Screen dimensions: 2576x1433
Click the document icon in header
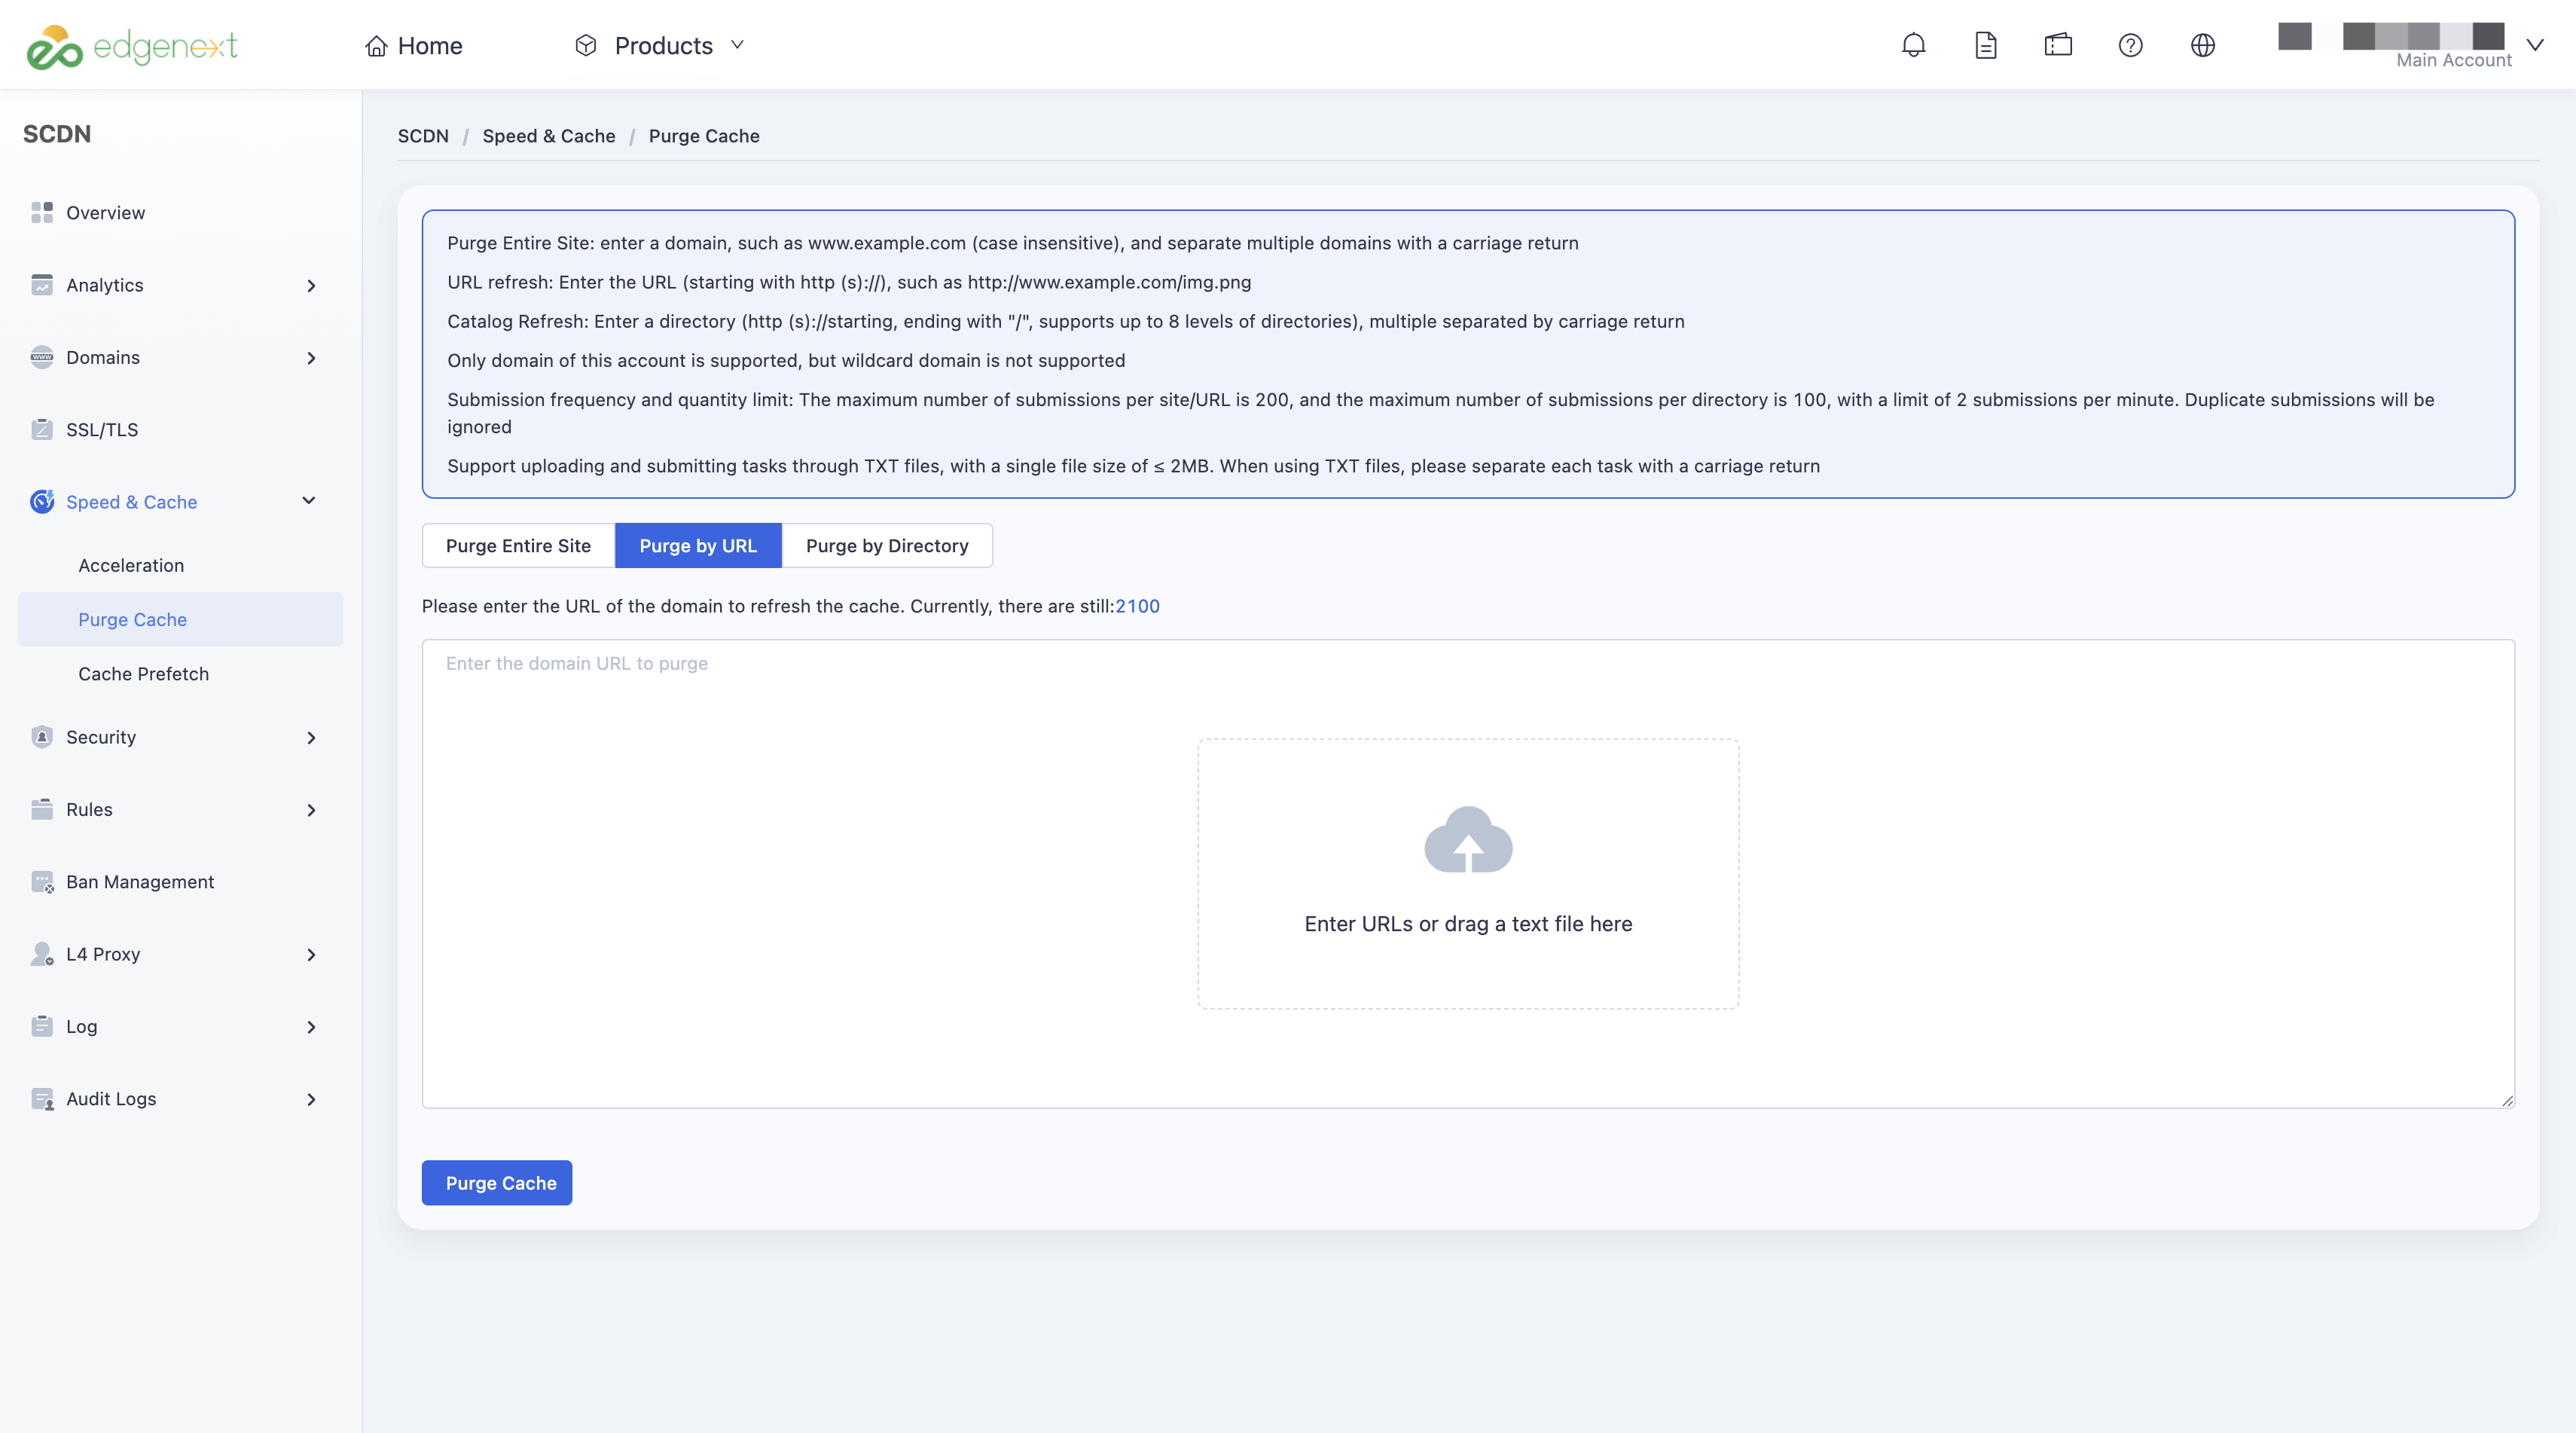1985,45
